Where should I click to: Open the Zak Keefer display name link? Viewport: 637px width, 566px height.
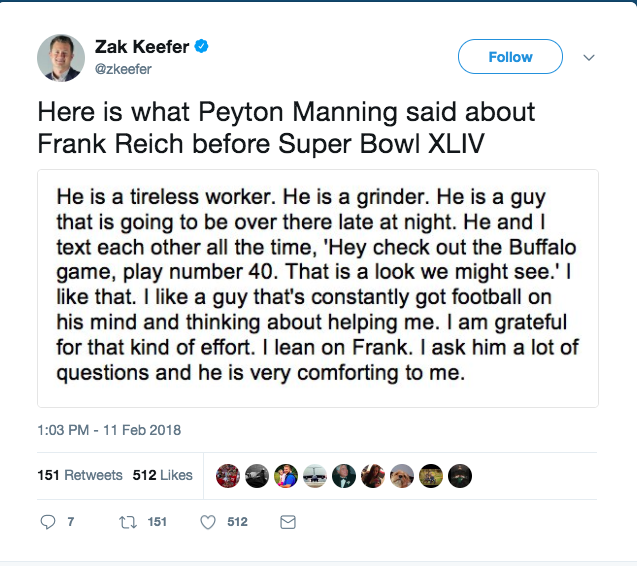tap(141, 47)
